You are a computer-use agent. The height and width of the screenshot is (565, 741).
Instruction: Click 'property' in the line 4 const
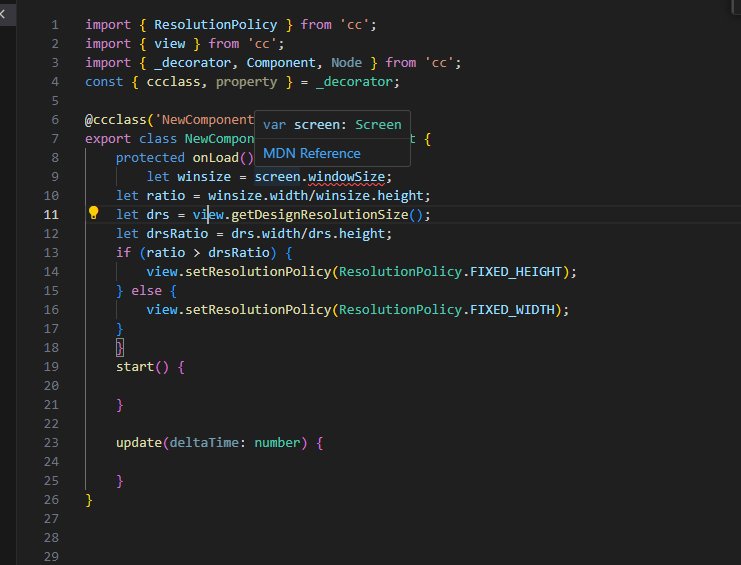pyautogui.click(x=246, y=82)
